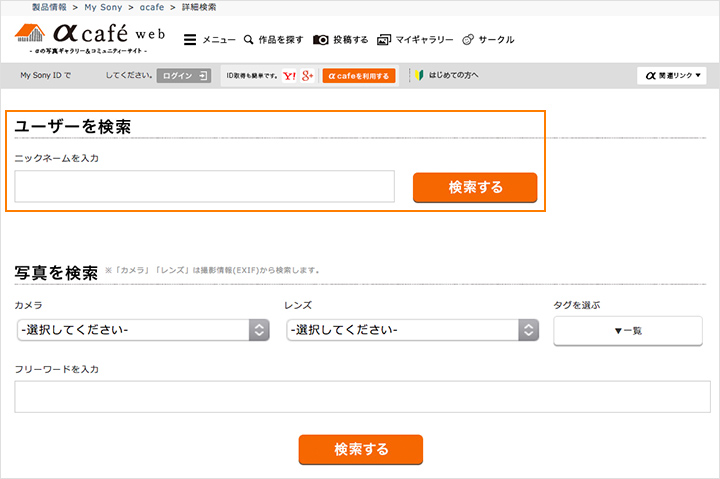Screen dimensions: 720x479
Task: Click the 作品を探す magnifier icon
Action: tap(248, 39)
